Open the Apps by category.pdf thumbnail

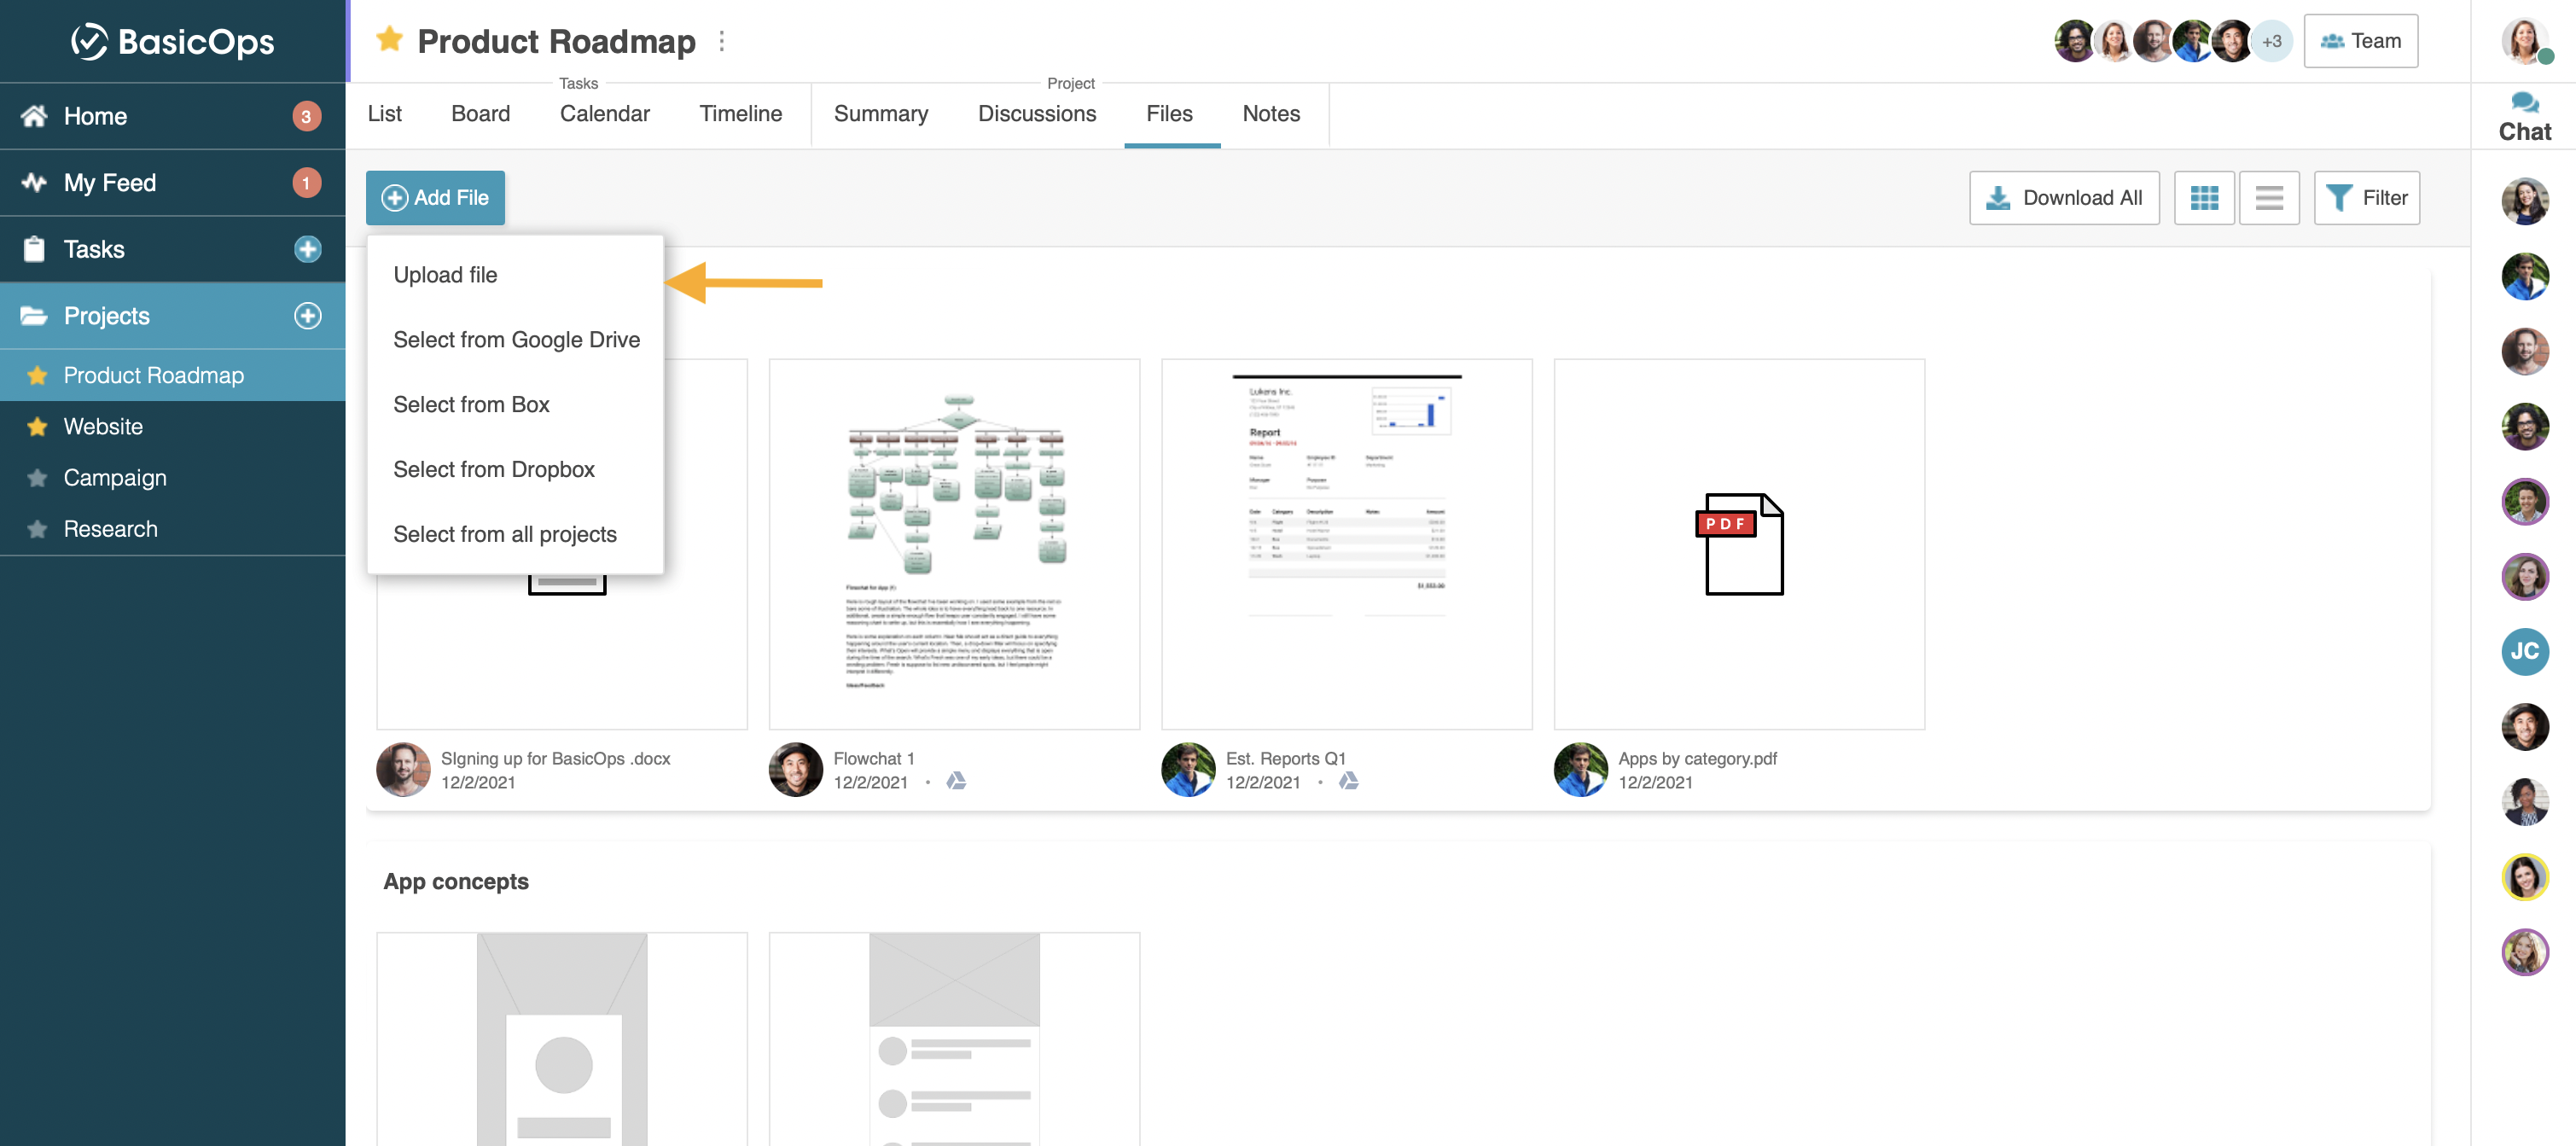click(x=1740, y=543)
